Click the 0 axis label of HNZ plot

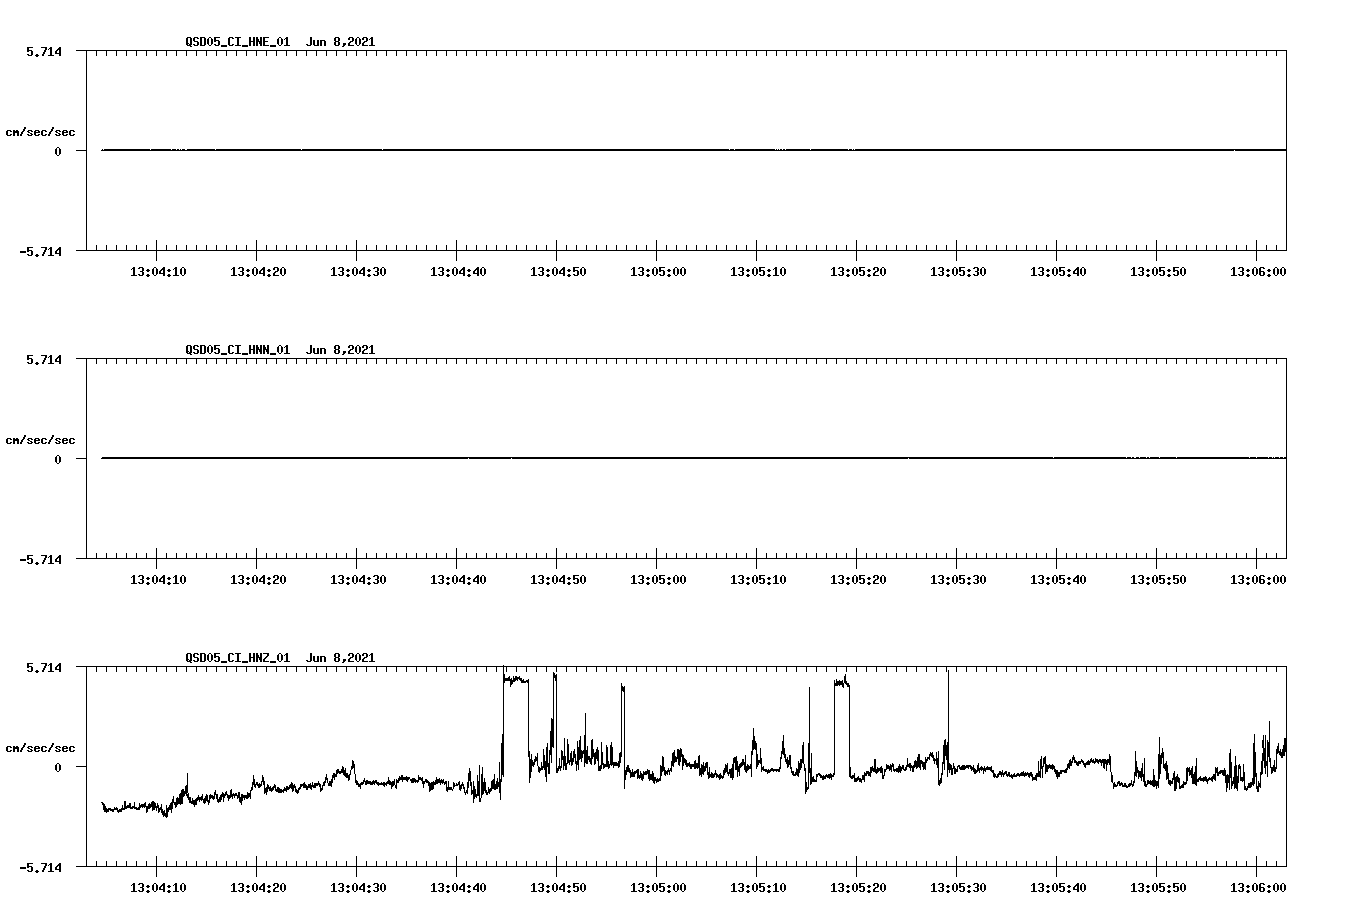click(58, 767)
